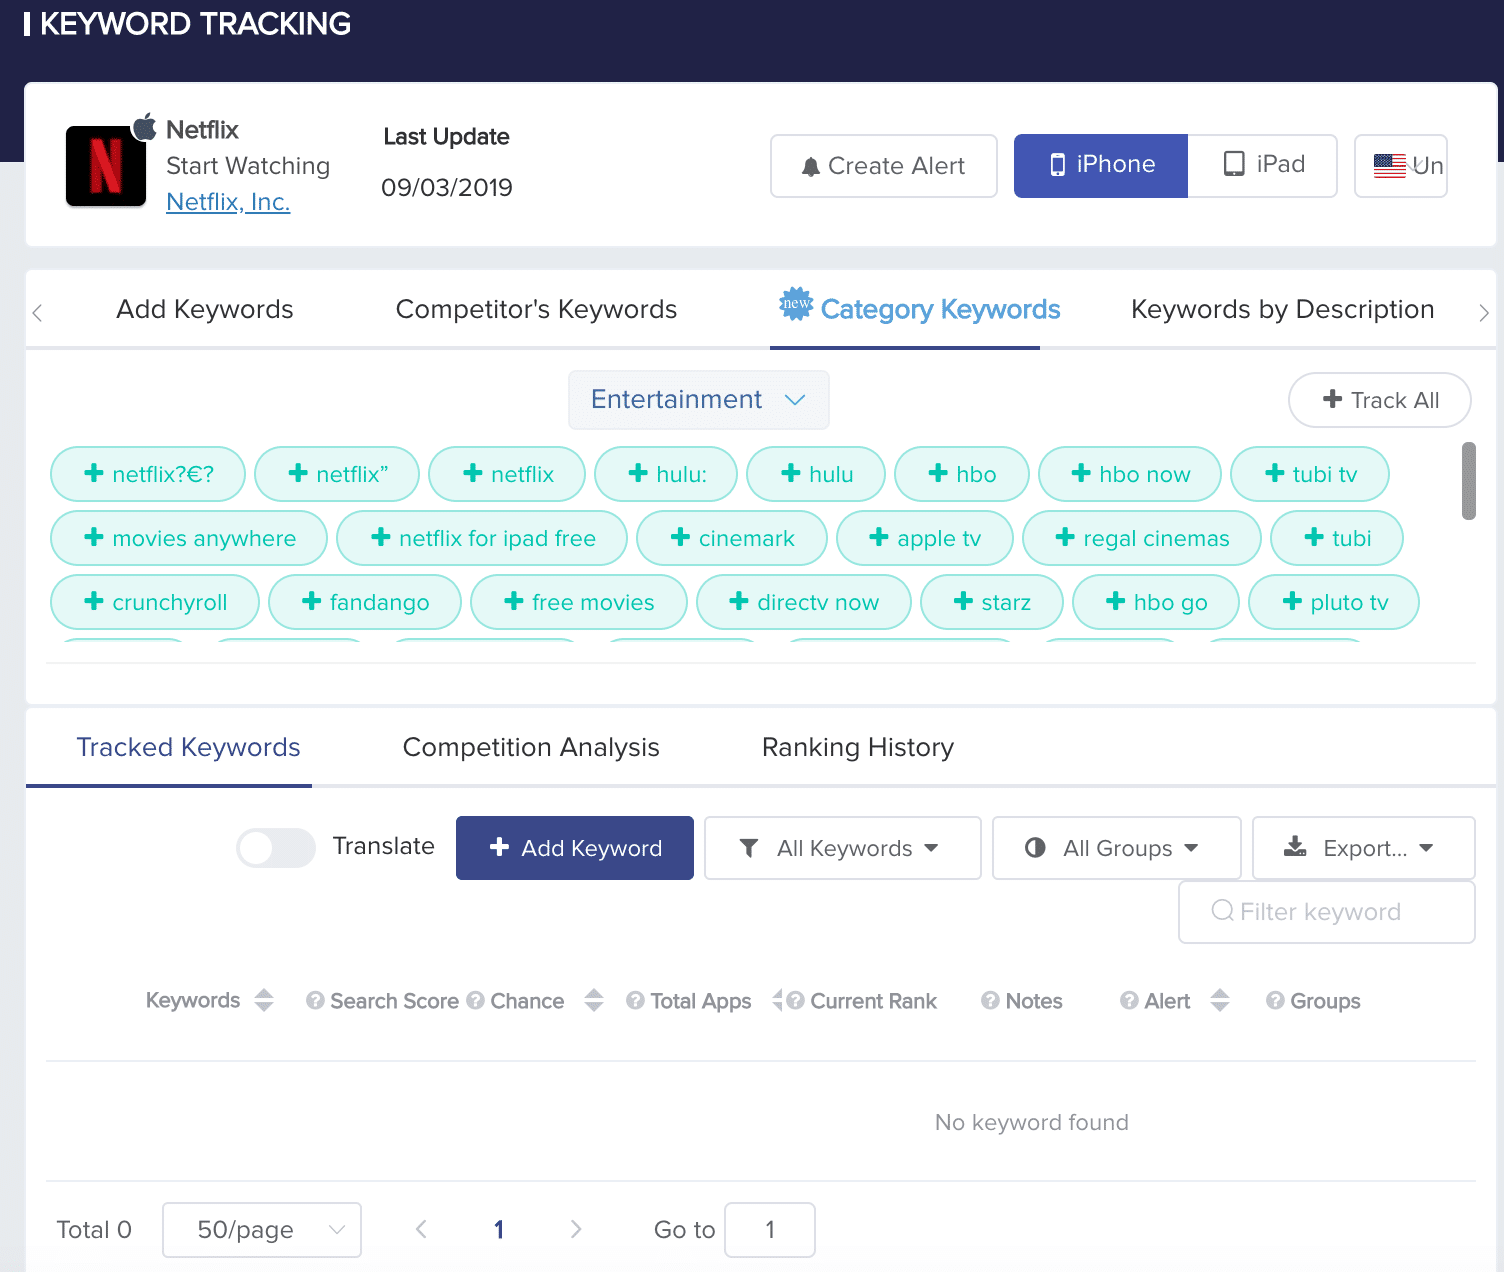Image resolution: width=1504 pixels, height=1272 pixels.
Task: Add the 'tubi tv' keyword chip
Action: 1310,474
